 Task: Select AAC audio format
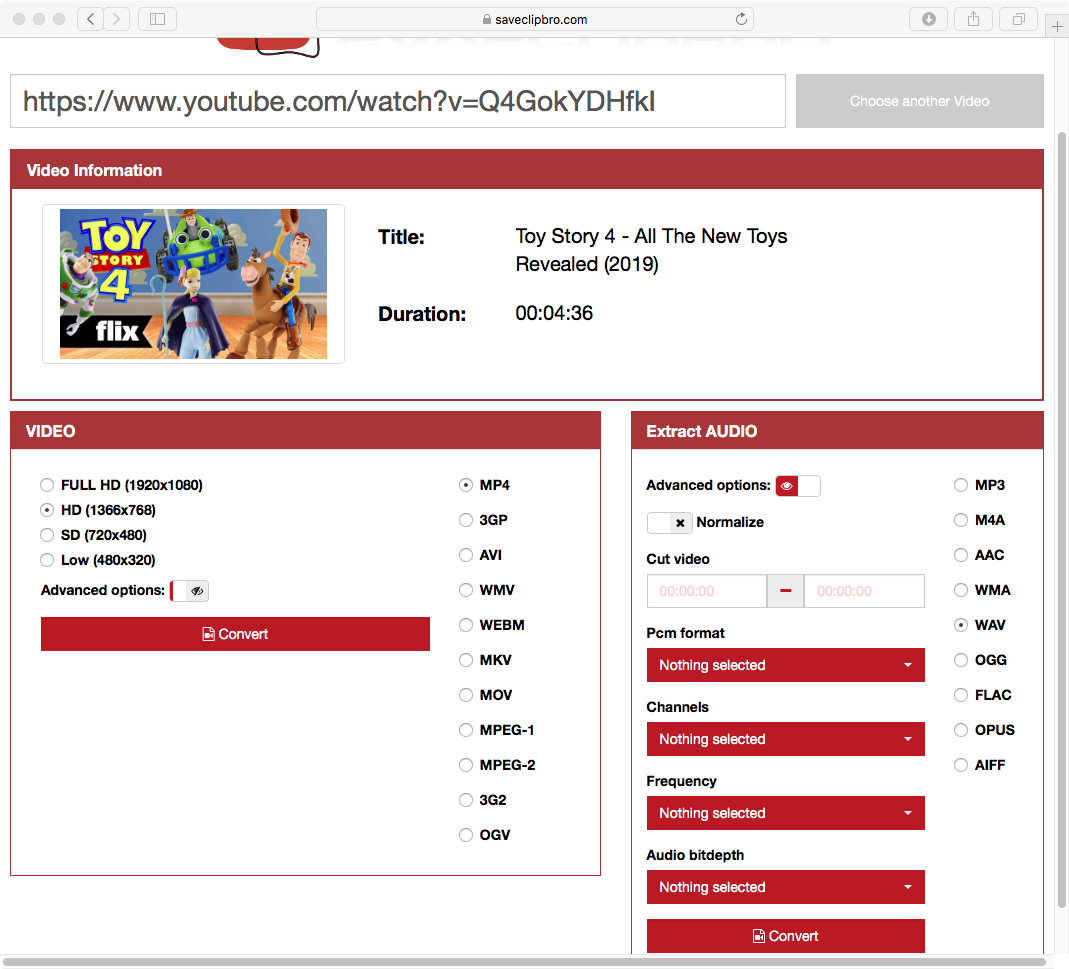(961, 555)
